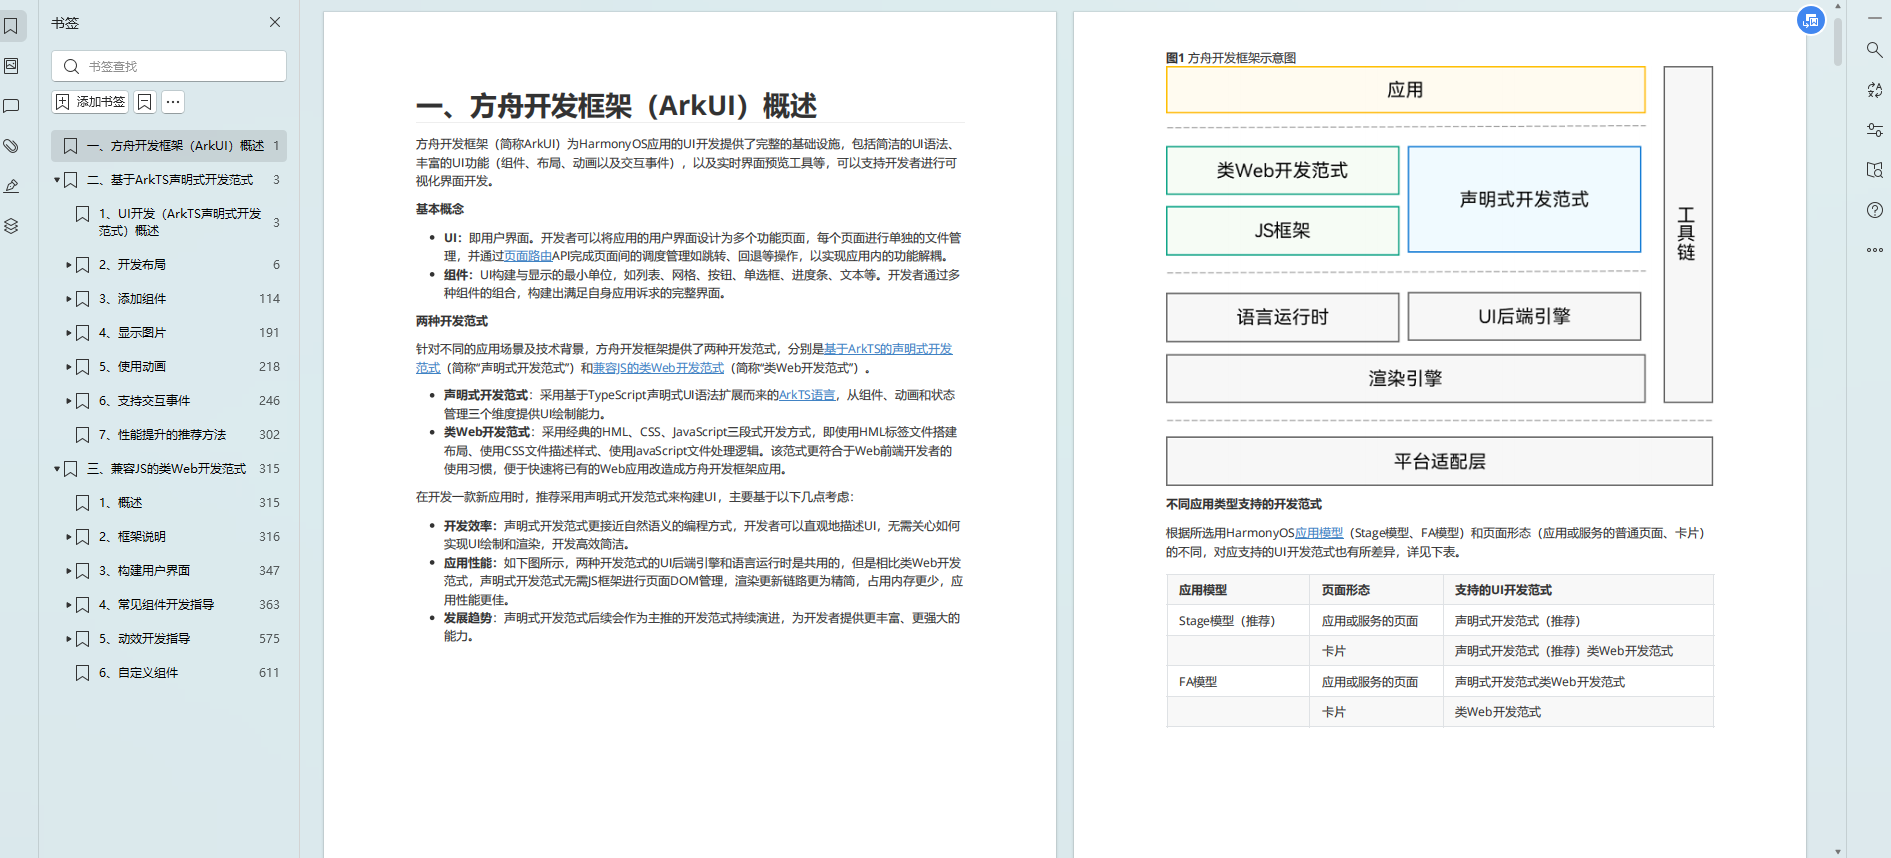Open the layers icon in left sidebar
Image resolution: width=1891 pixels, height=858 pixels.
[x=11, y=226]
